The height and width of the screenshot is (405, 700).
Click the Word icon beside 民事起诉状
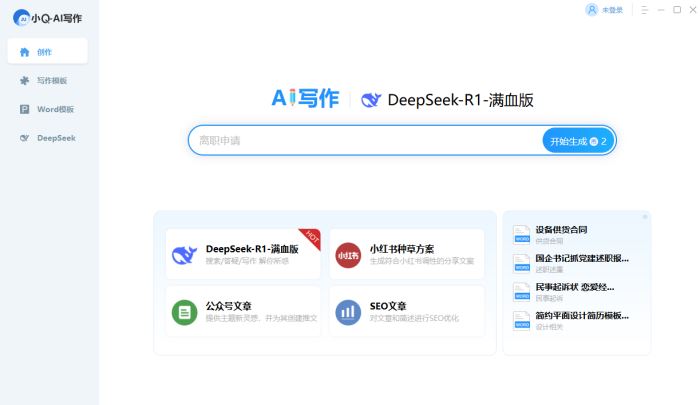click(521, 292)
